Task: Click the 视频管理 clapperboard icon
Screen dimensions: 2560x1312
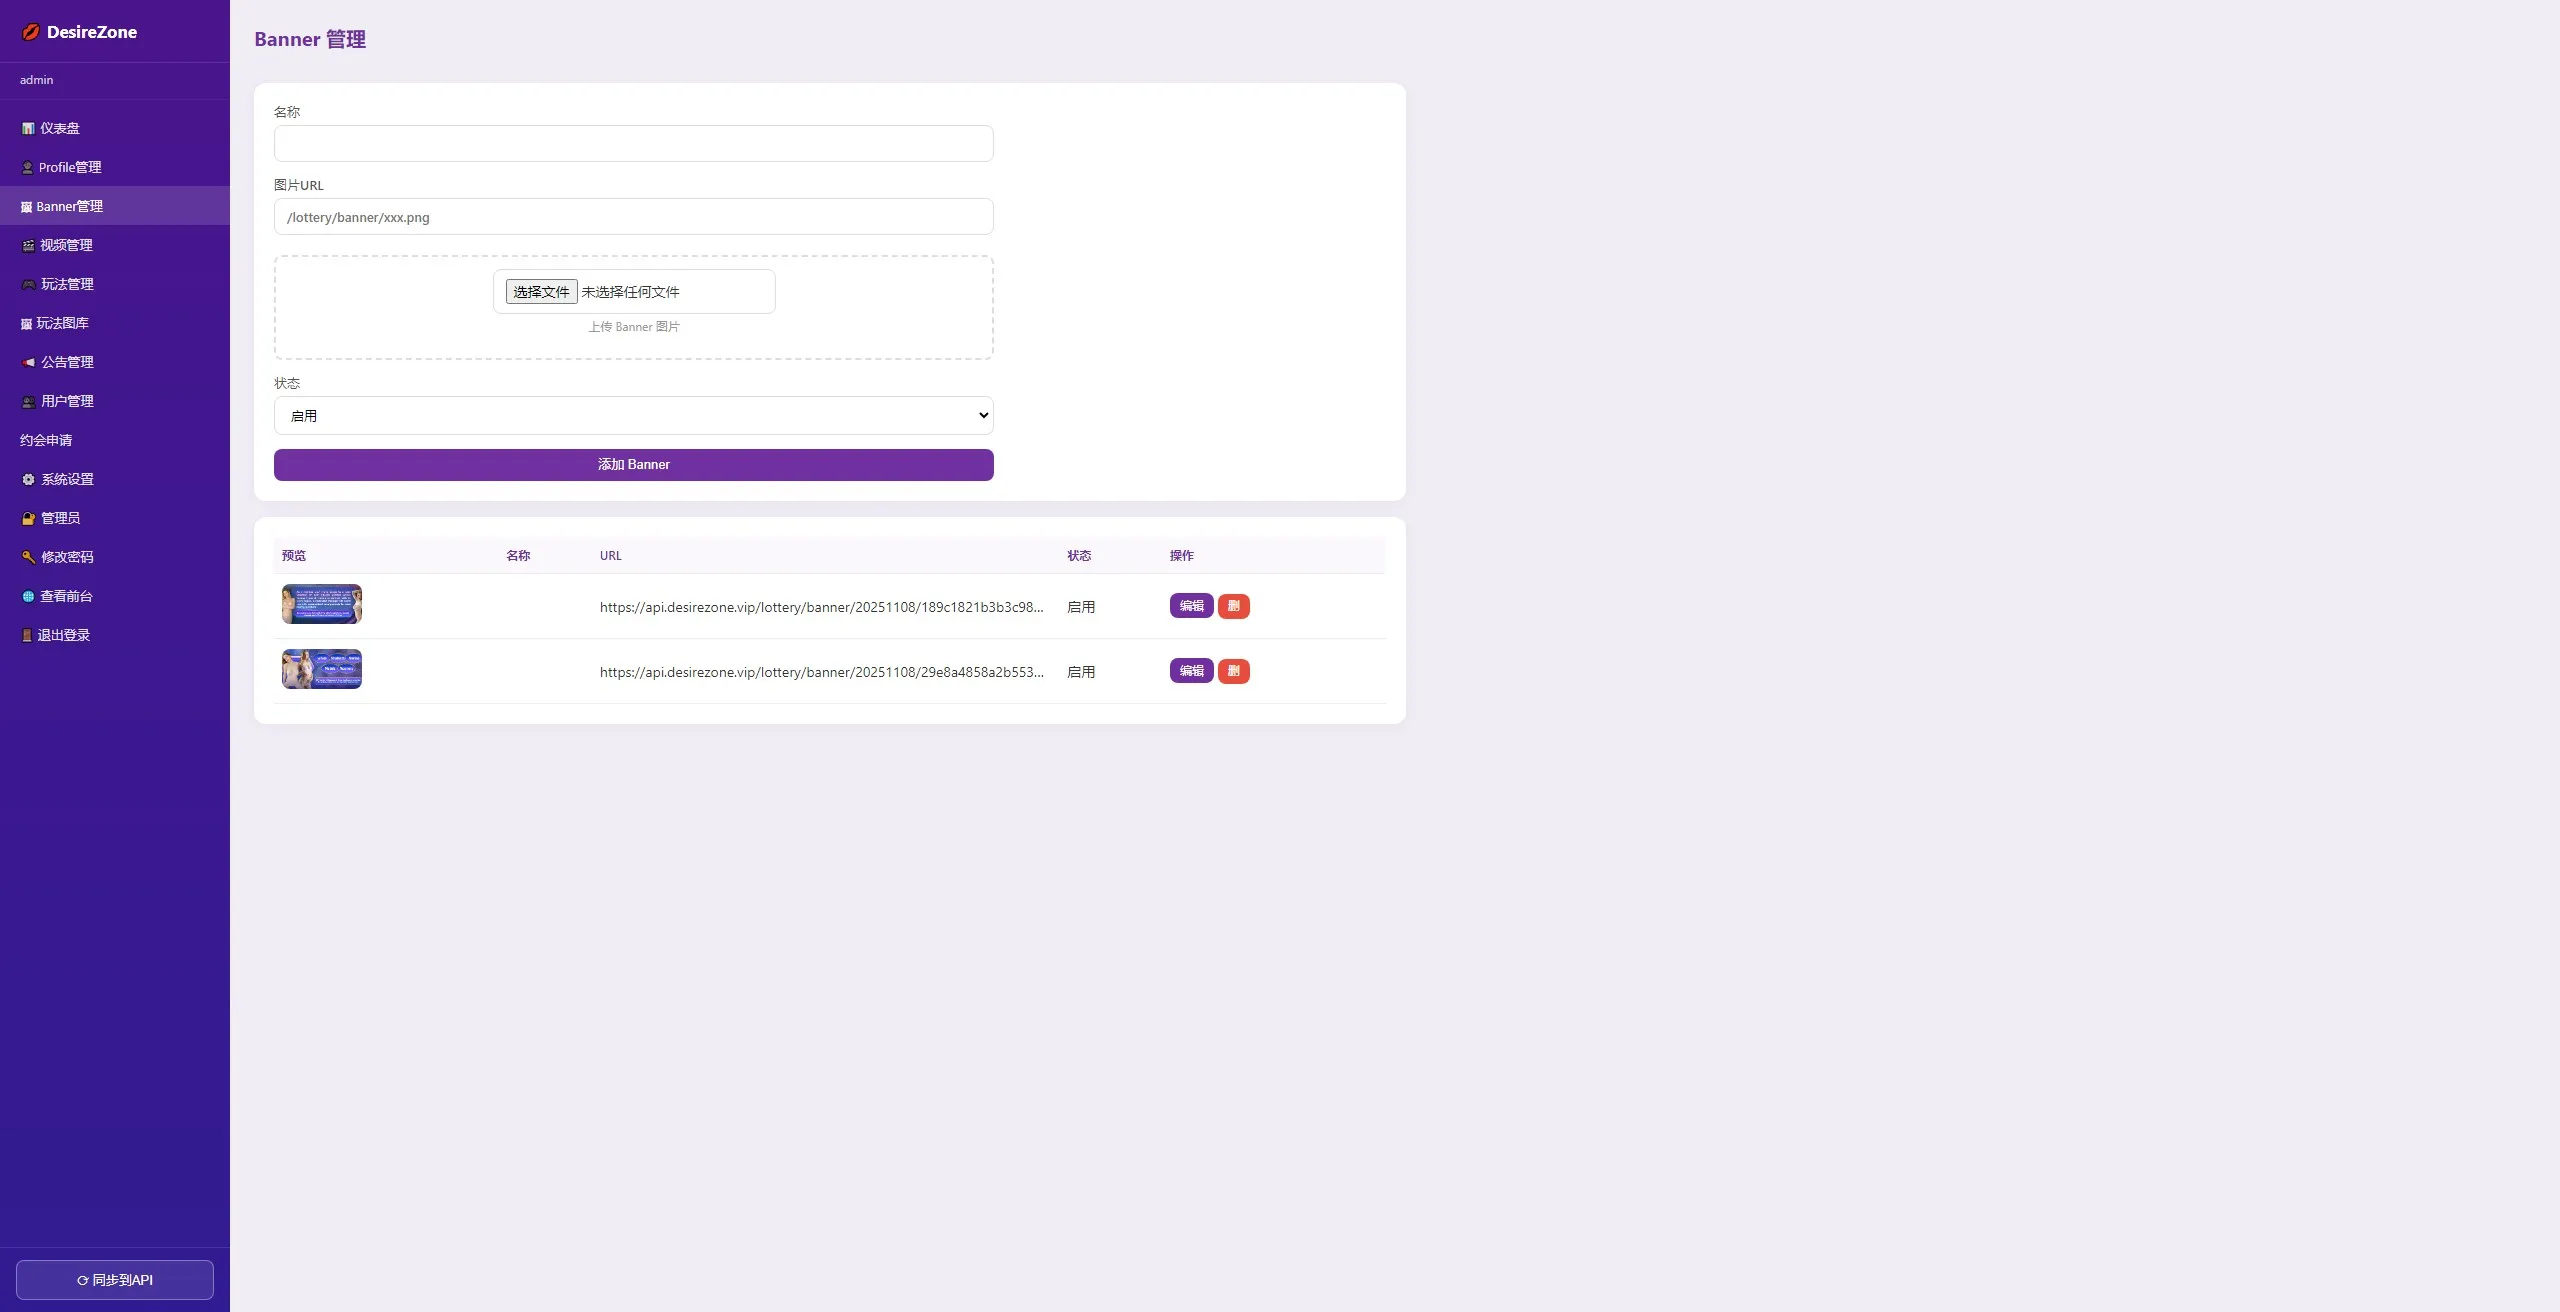Action: 28,245
